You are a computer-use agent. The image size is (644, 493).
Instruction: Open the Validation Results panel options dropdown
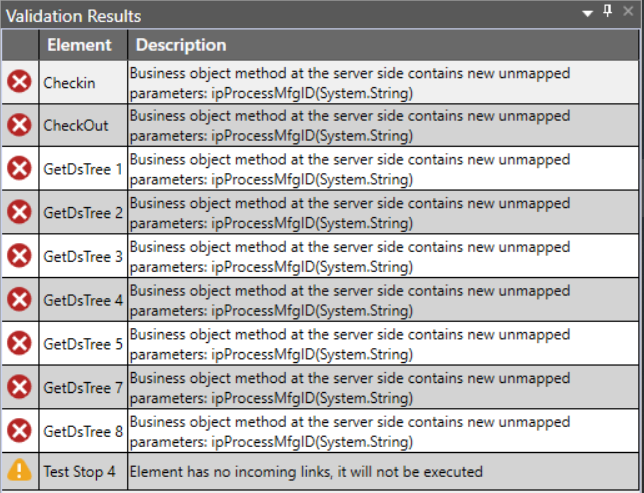pyautogui.click(x=589, y=14)
